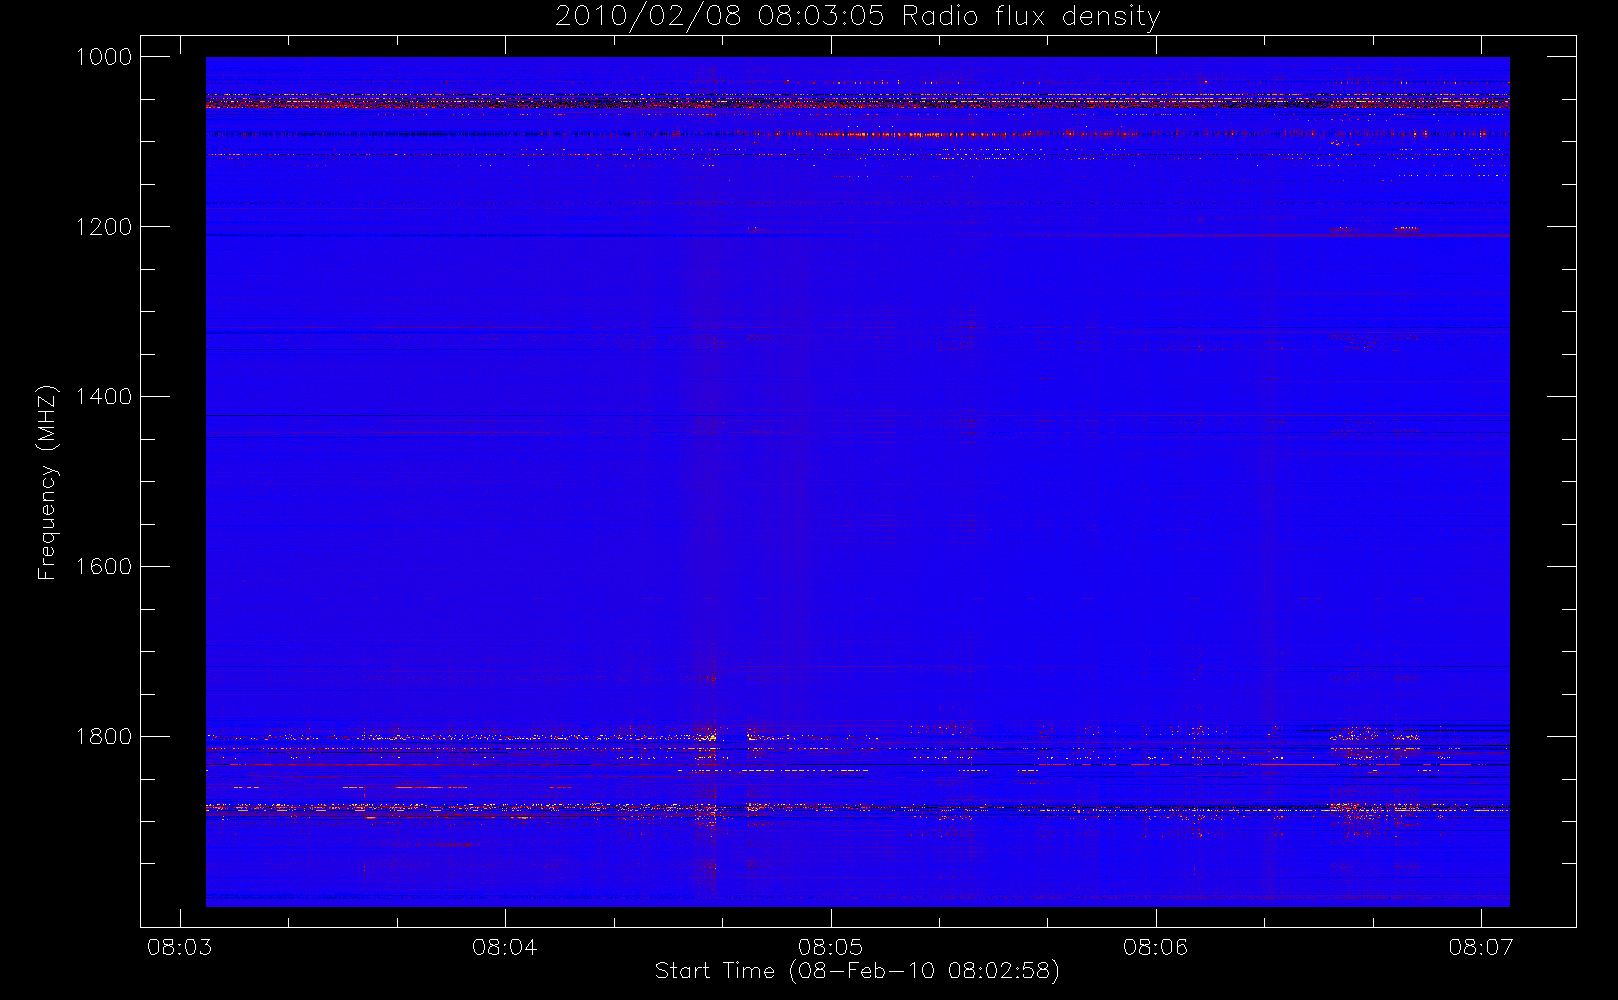The height and width of the screenshot is (1000, 1618).
Task: Click the 1000 frequency axis label
Action: click(104, 57)
